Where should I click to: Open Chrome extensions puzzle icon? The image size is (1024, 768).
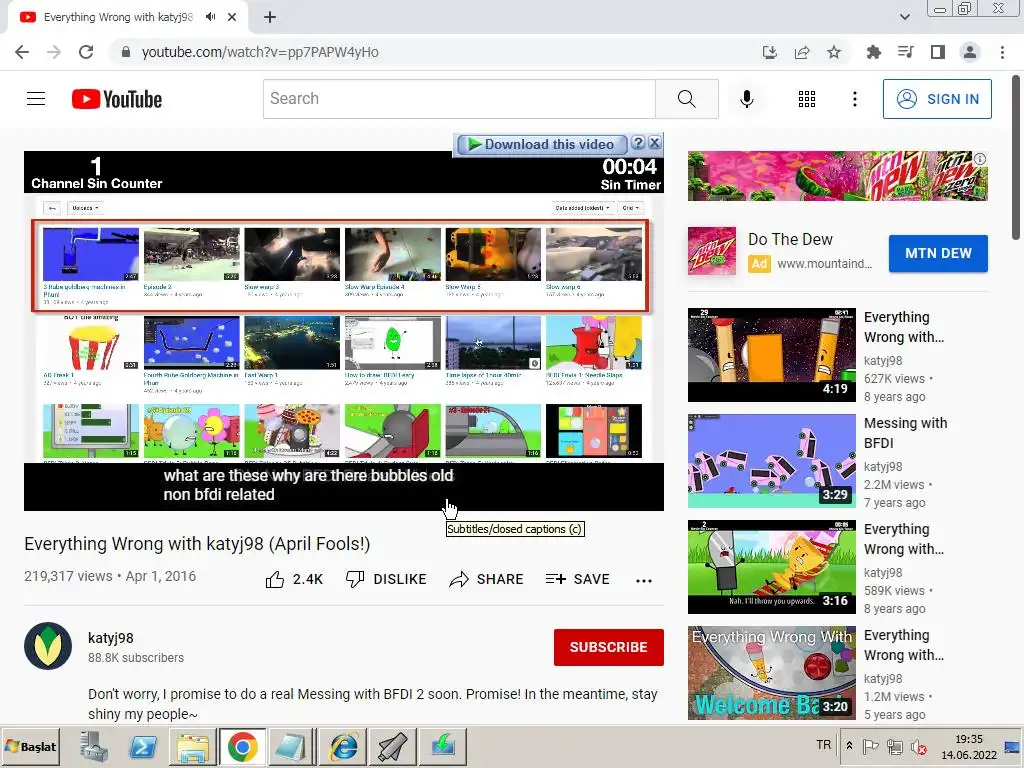pos(873,52)
